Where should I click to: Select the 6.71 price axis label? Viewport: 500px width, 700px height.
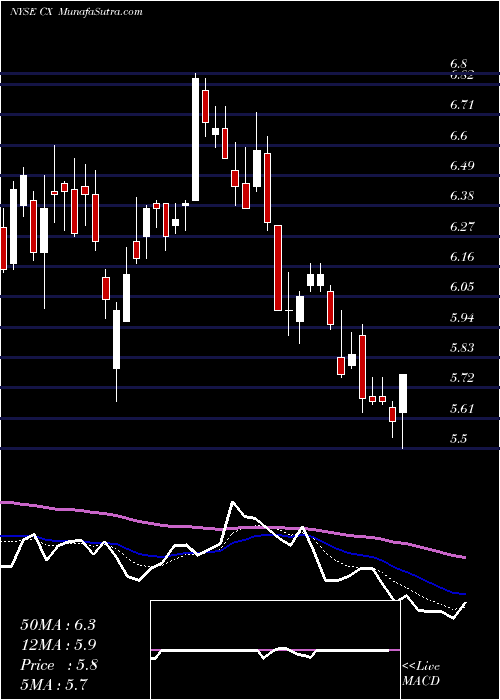461,105
